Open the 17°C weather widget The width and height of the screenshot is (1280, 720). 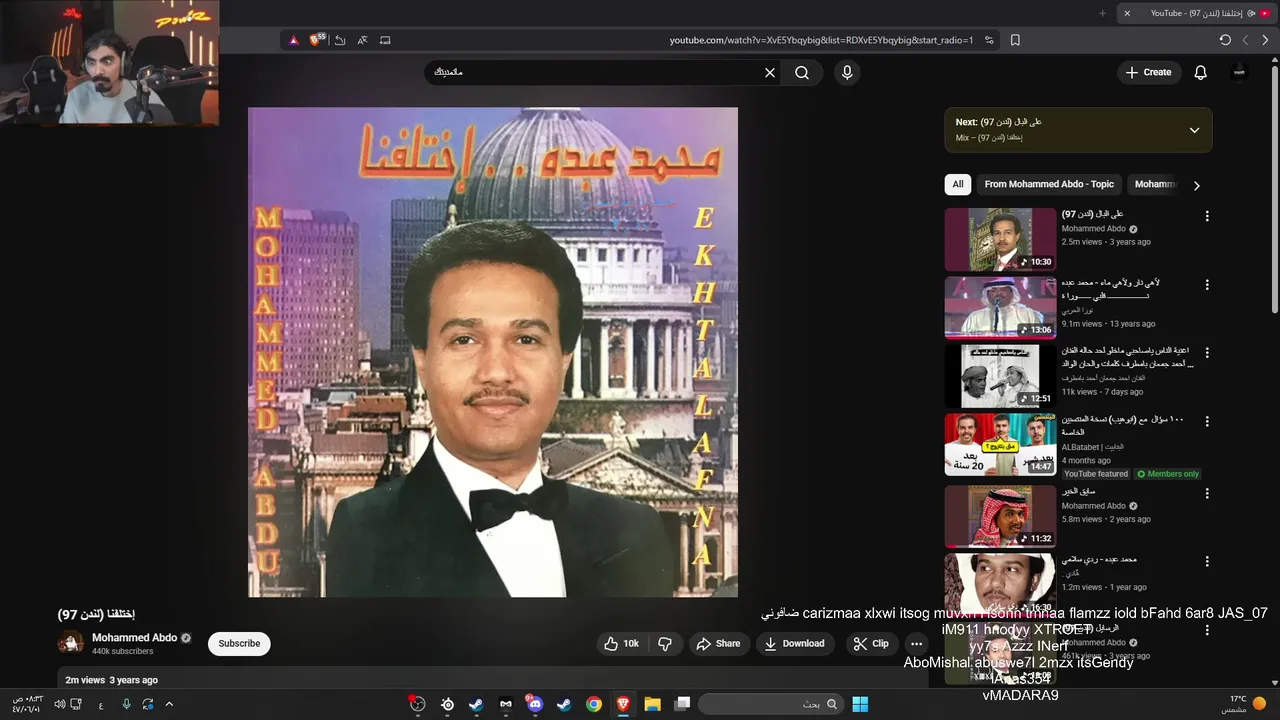pos(1247,704)
